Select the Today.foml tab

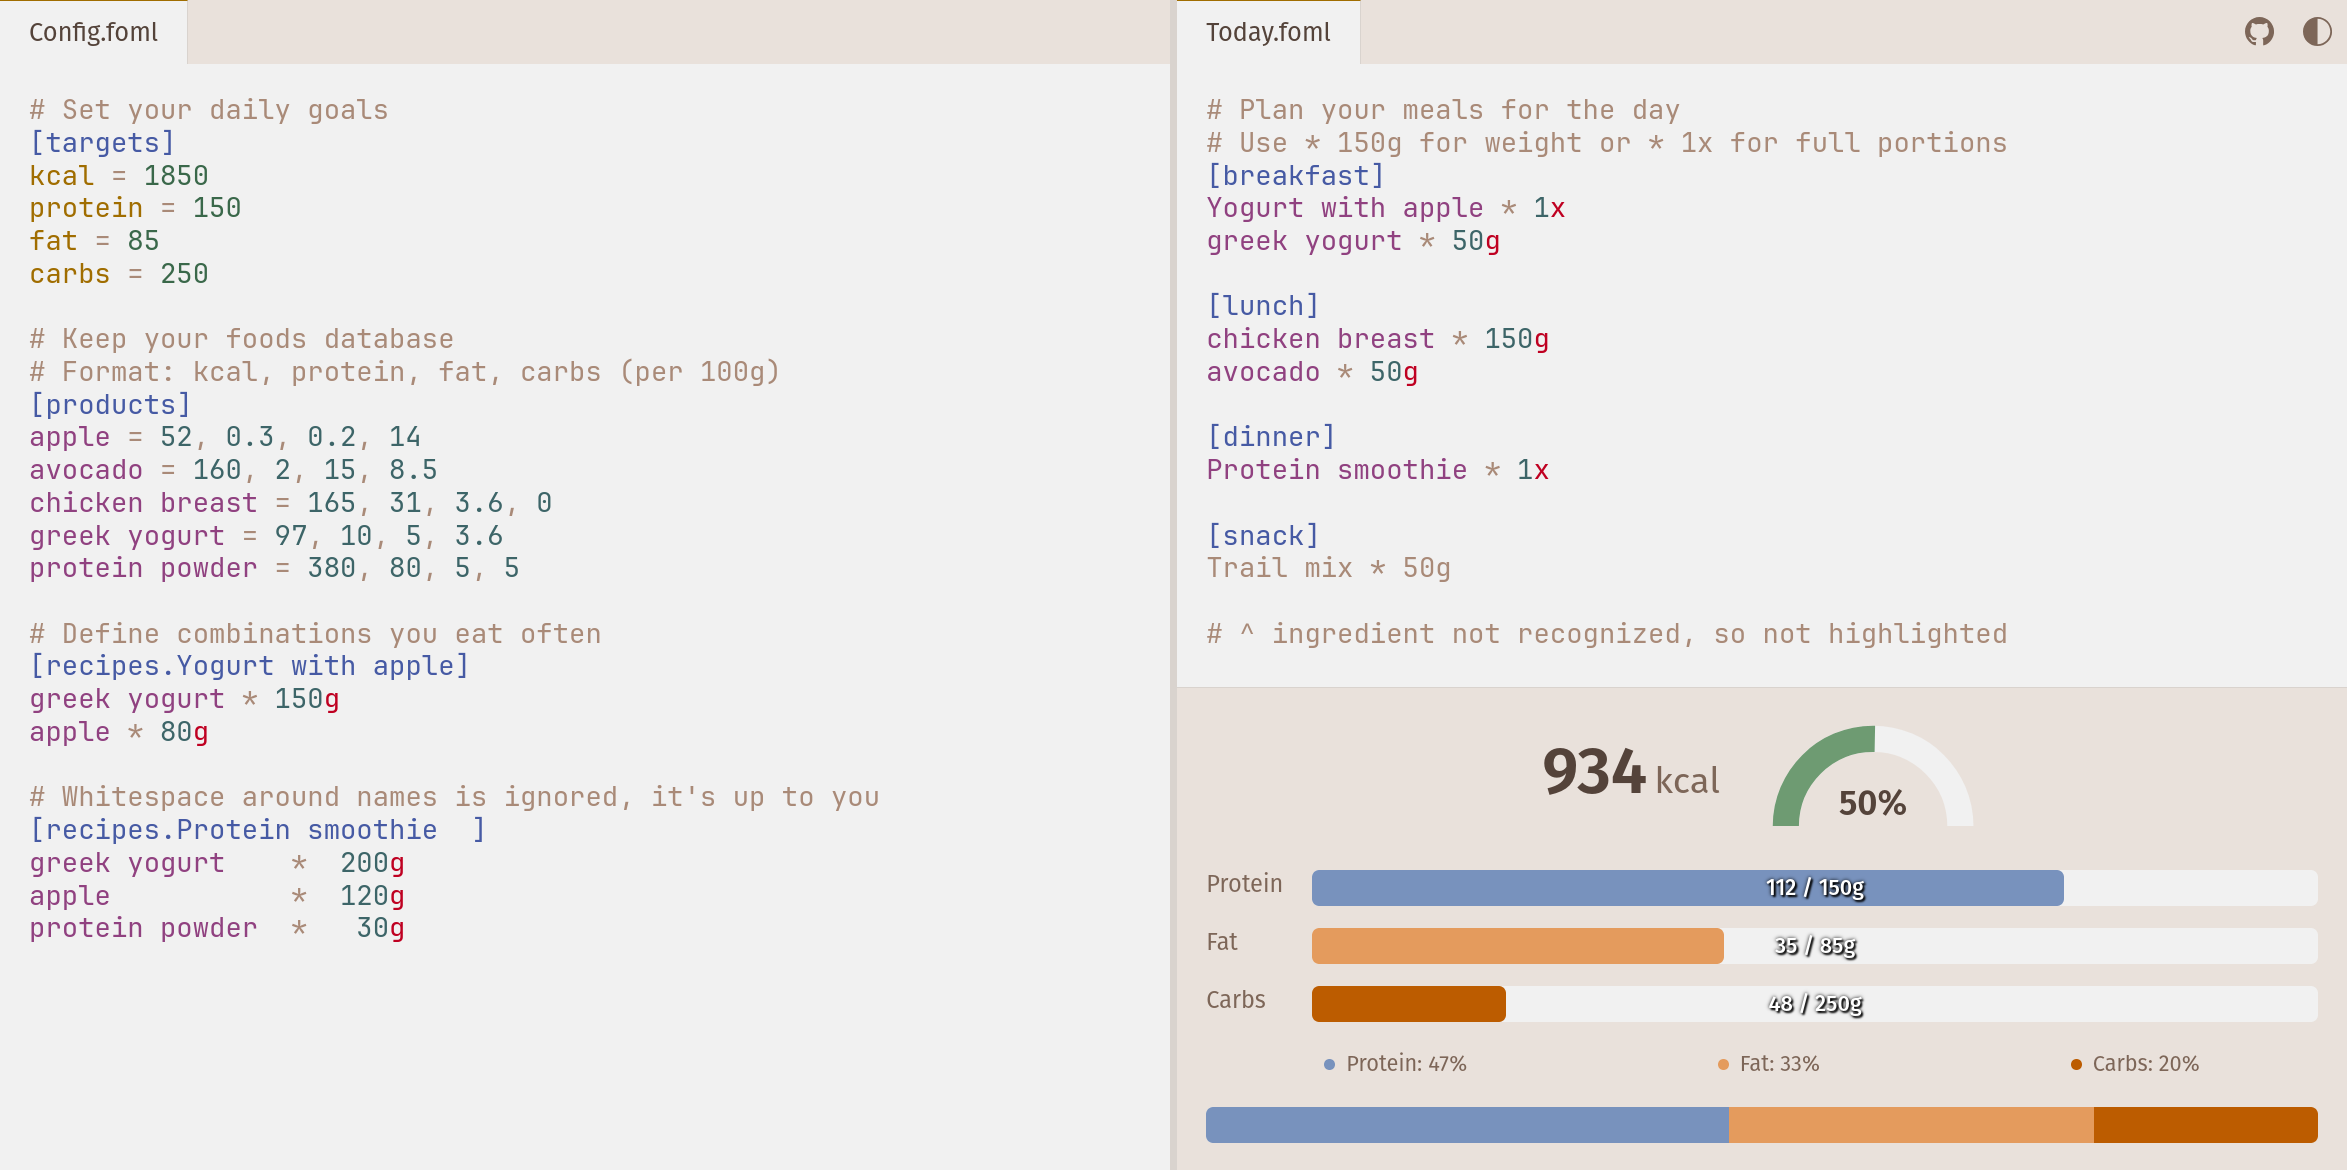(x=1268, y=32)
